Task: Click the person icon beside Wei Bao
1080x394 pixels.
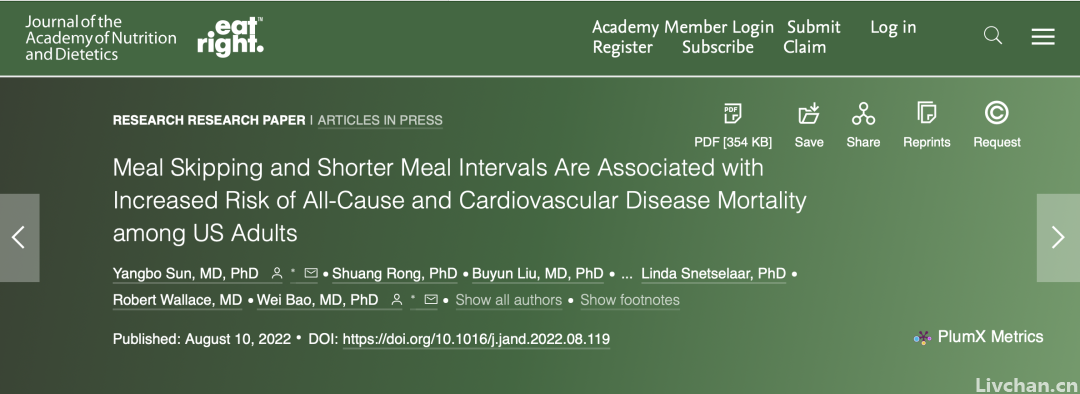Action: point(397,300)
